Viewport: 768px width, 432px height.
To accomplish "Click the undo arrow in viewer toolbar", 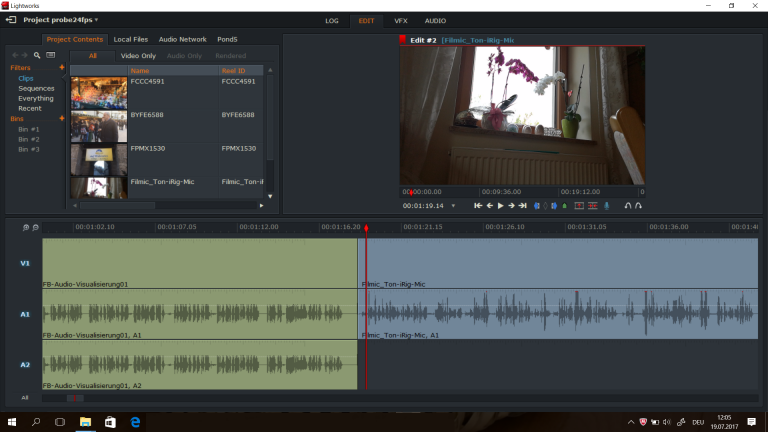I will [627, 205].
